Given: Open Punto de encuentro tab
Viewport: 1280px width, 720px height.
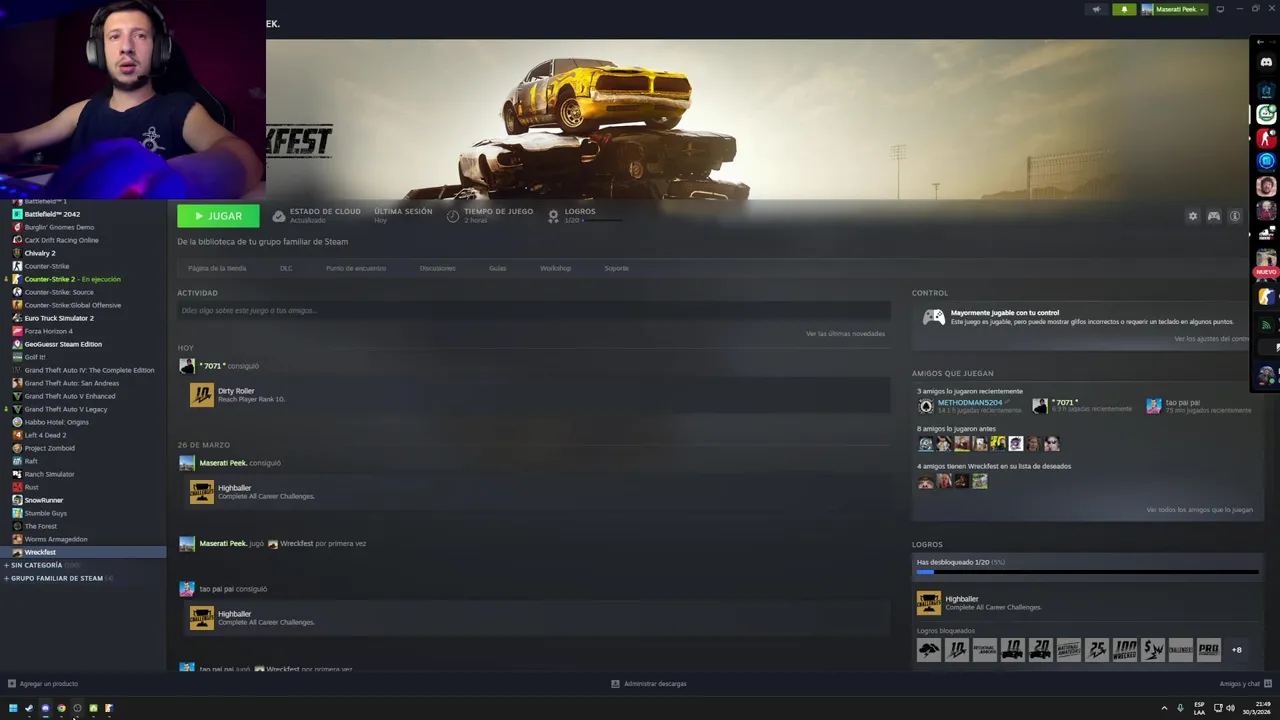Looking at the screenshot, I should point(356,268).
